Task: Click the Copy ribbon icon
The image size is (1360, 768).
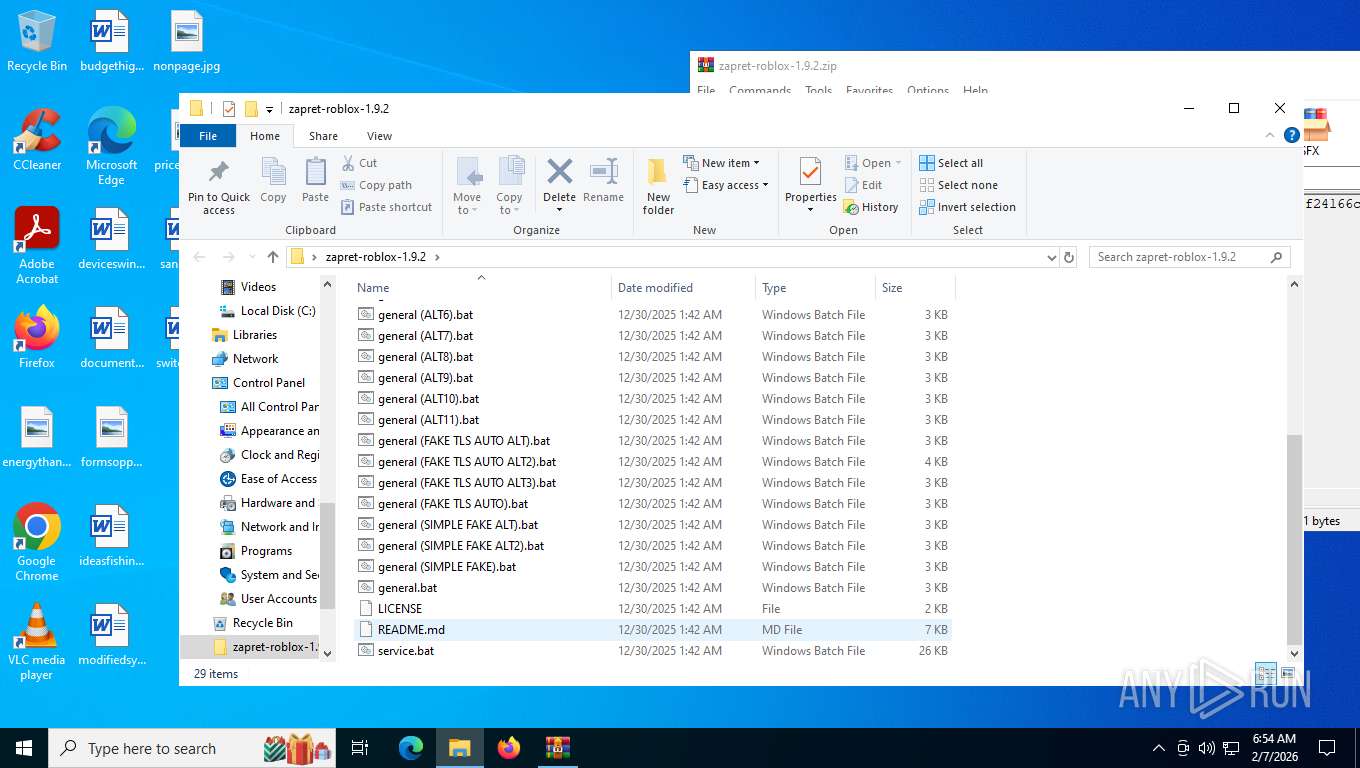Action: tap(273, 172)
